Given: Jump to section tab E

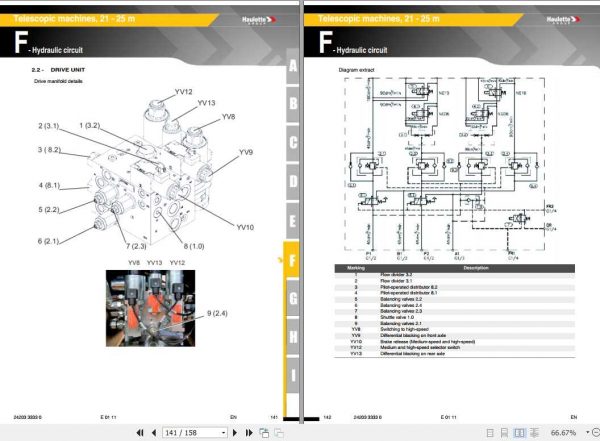Looking at the screenshot, I should pos(293,221).
